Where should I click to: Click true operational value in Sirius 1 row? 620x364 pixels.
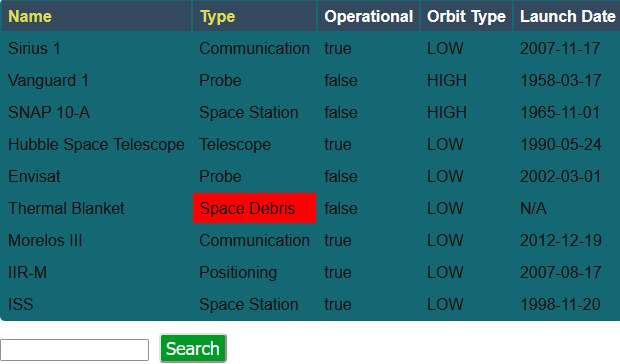tap(369, 48)
